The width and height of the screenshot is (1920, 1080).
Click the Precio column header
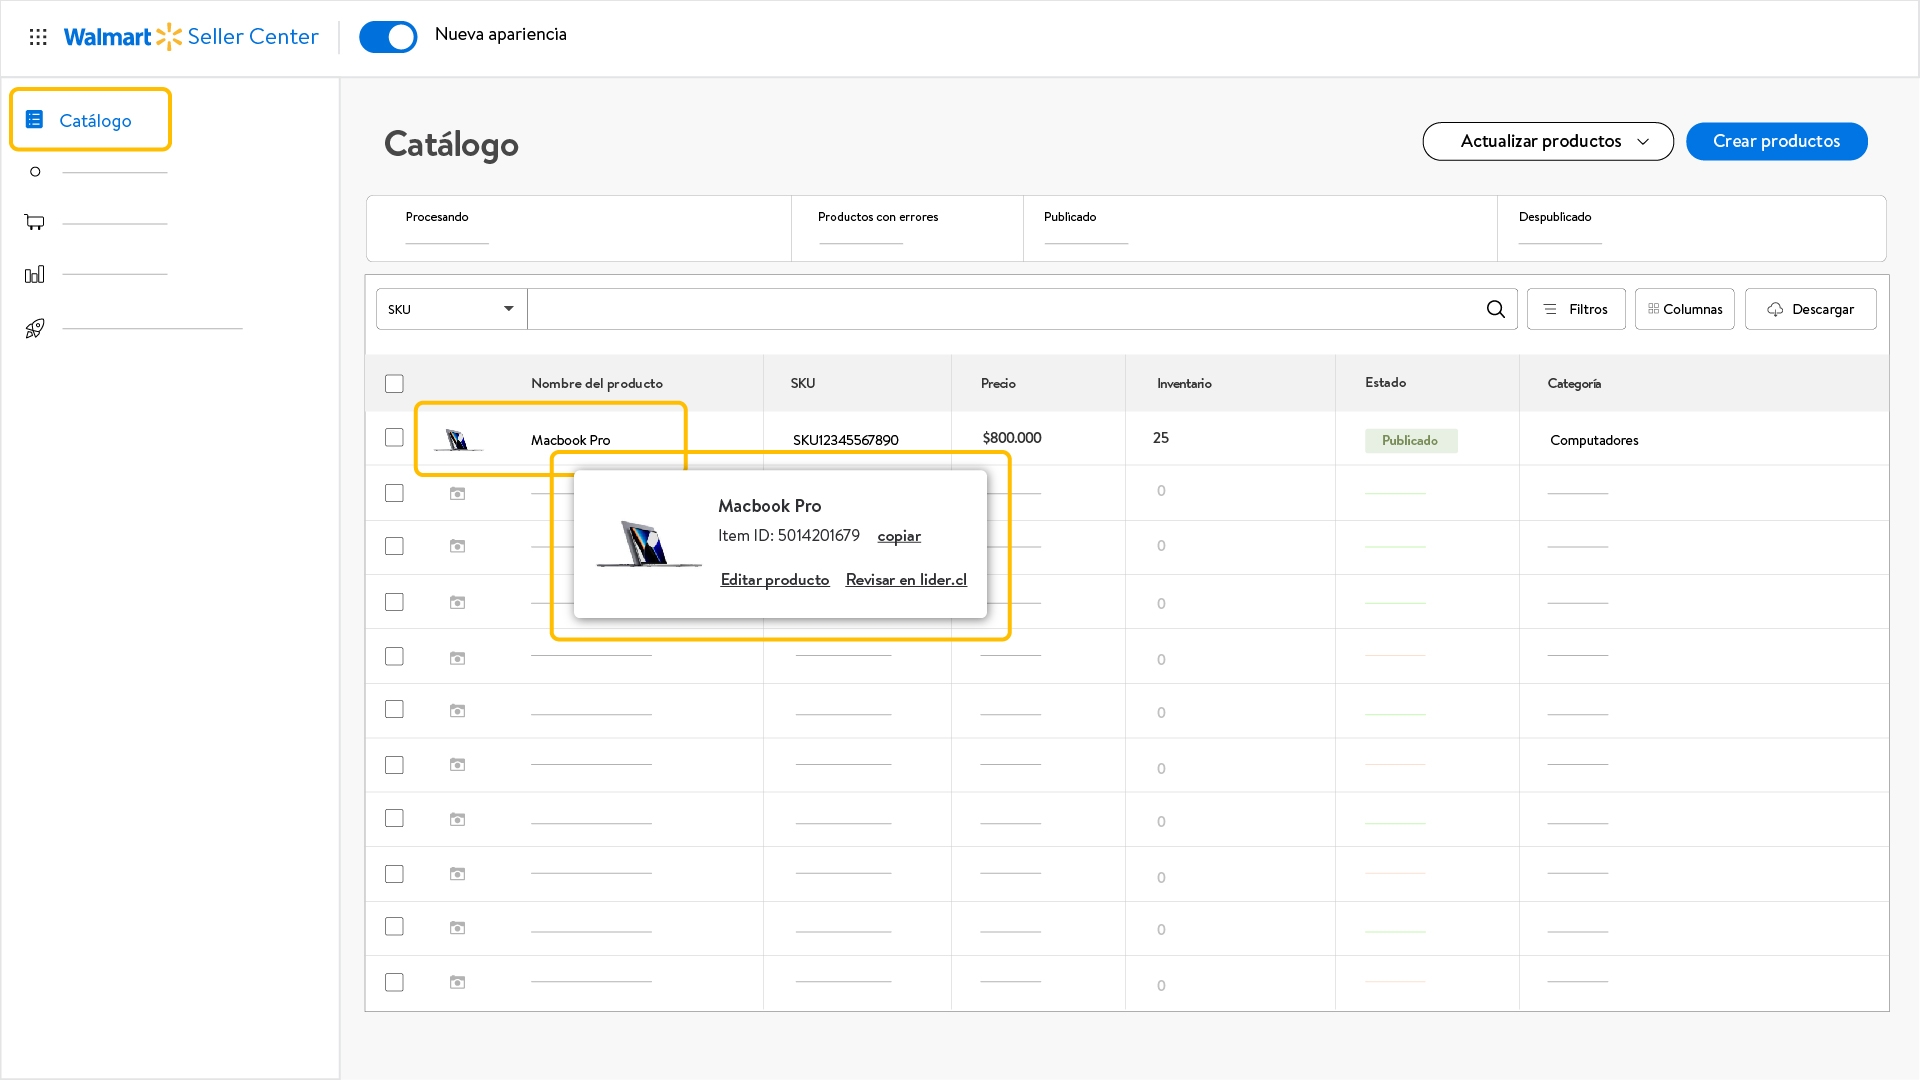pyautogui.click(x=998, y=383)
